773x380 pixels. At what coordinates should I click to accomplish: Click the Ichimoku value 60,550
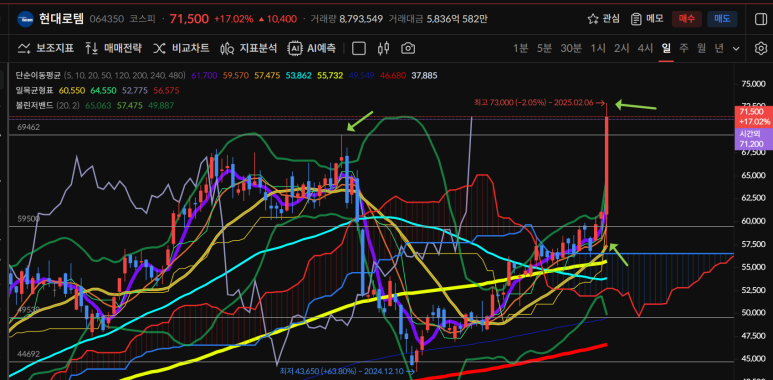coord(72,90)
